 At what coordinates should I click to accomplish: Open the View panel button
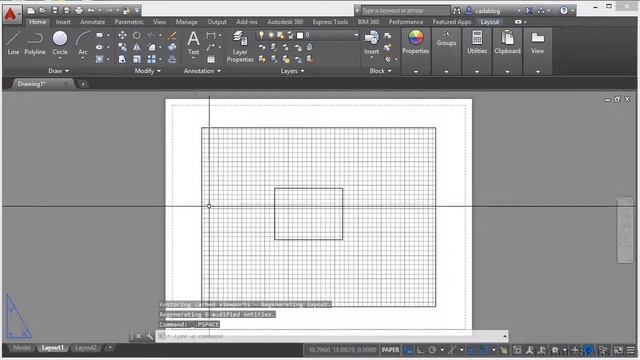tap(538, 42)
